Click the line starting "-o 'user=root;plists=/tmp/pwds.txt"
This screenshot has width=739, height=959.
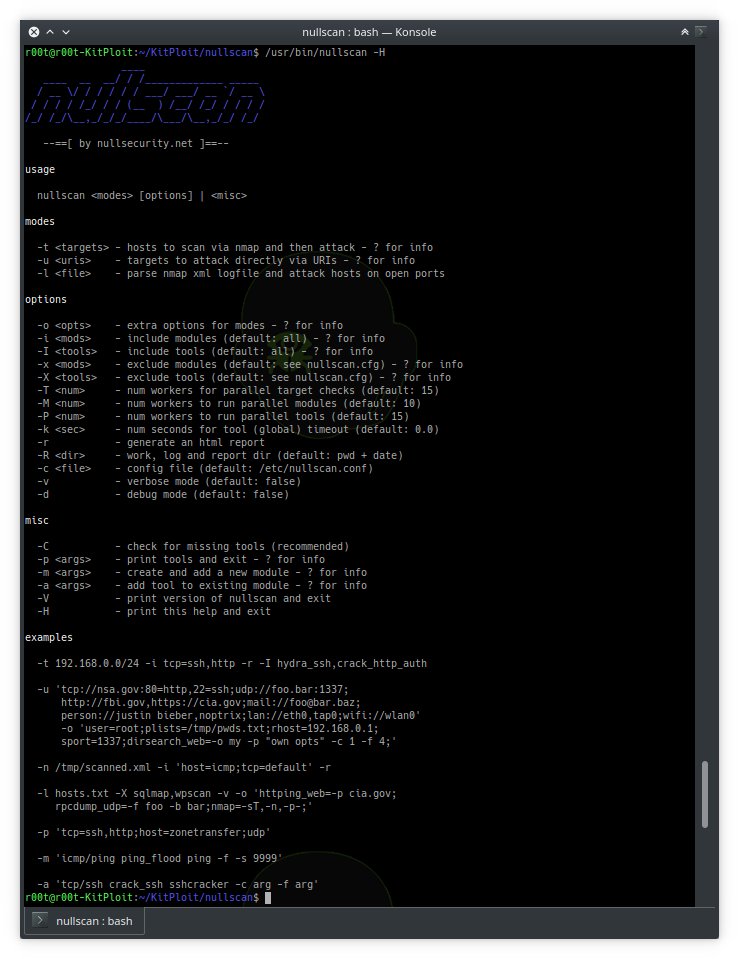(x=220, y=728)
